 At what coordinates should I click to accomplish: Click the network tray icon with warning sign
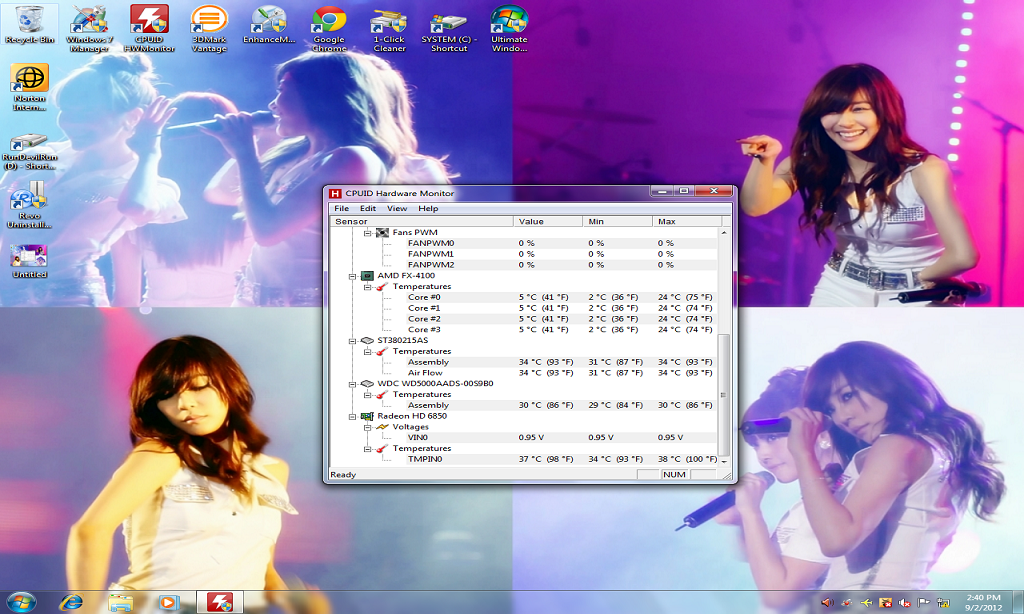943,603
